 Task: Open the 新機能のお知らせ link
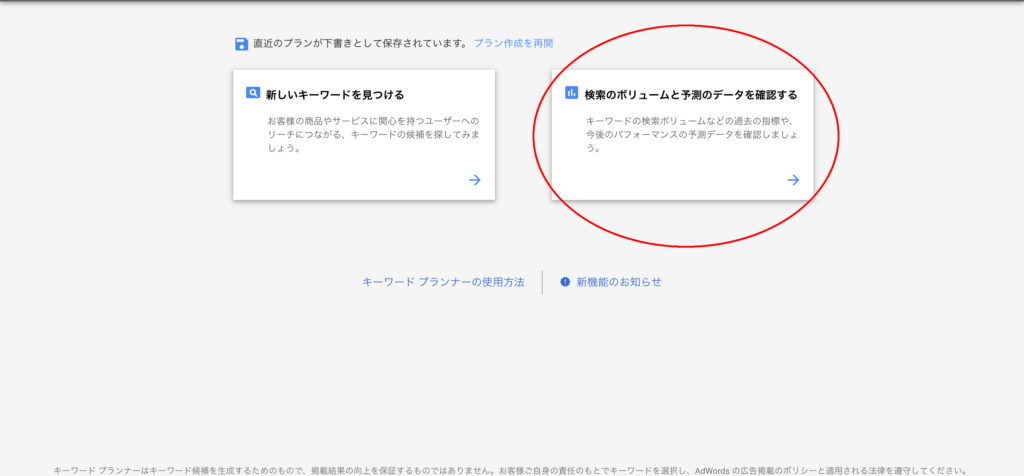click(x=618, y=282)
